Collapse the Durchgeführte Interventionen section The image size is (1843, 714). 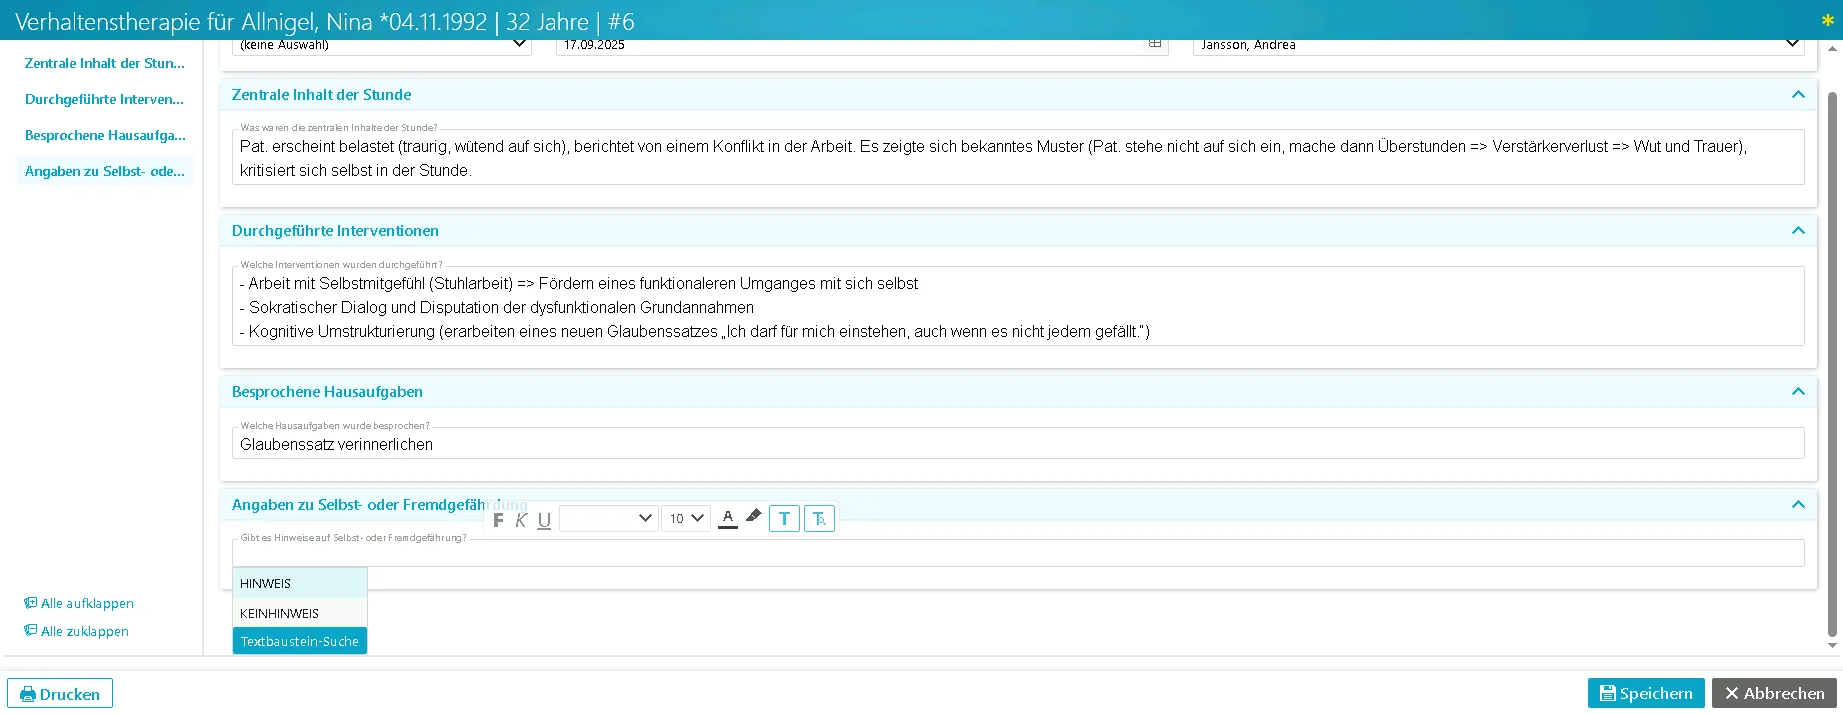pos(1798,231)
